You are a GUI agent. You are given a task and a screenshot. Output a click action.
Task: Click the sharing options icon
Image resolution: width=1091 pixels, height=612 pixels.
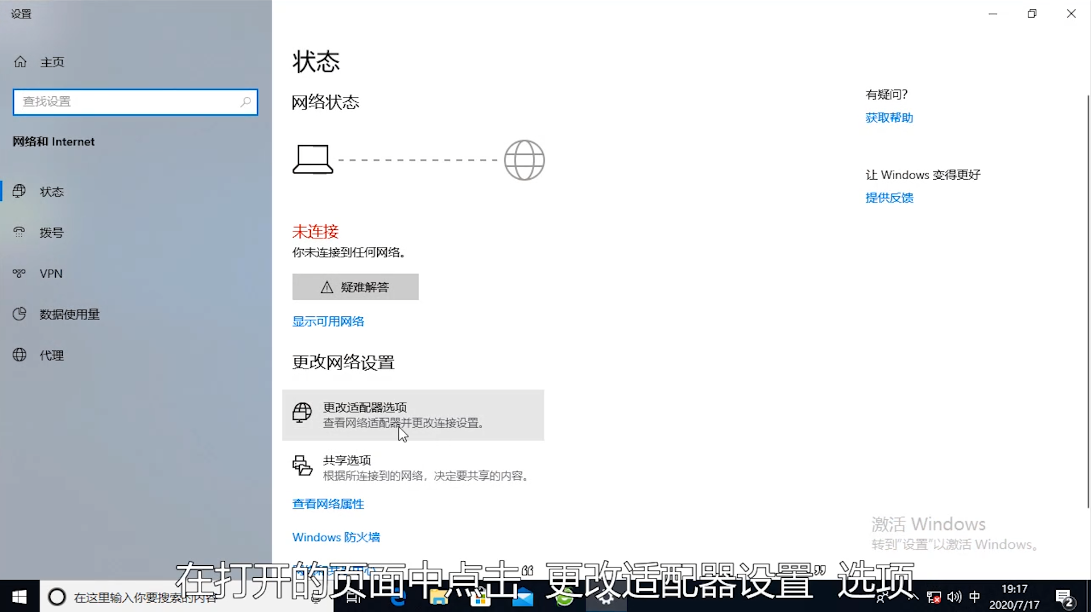click(x=302, y=466)
